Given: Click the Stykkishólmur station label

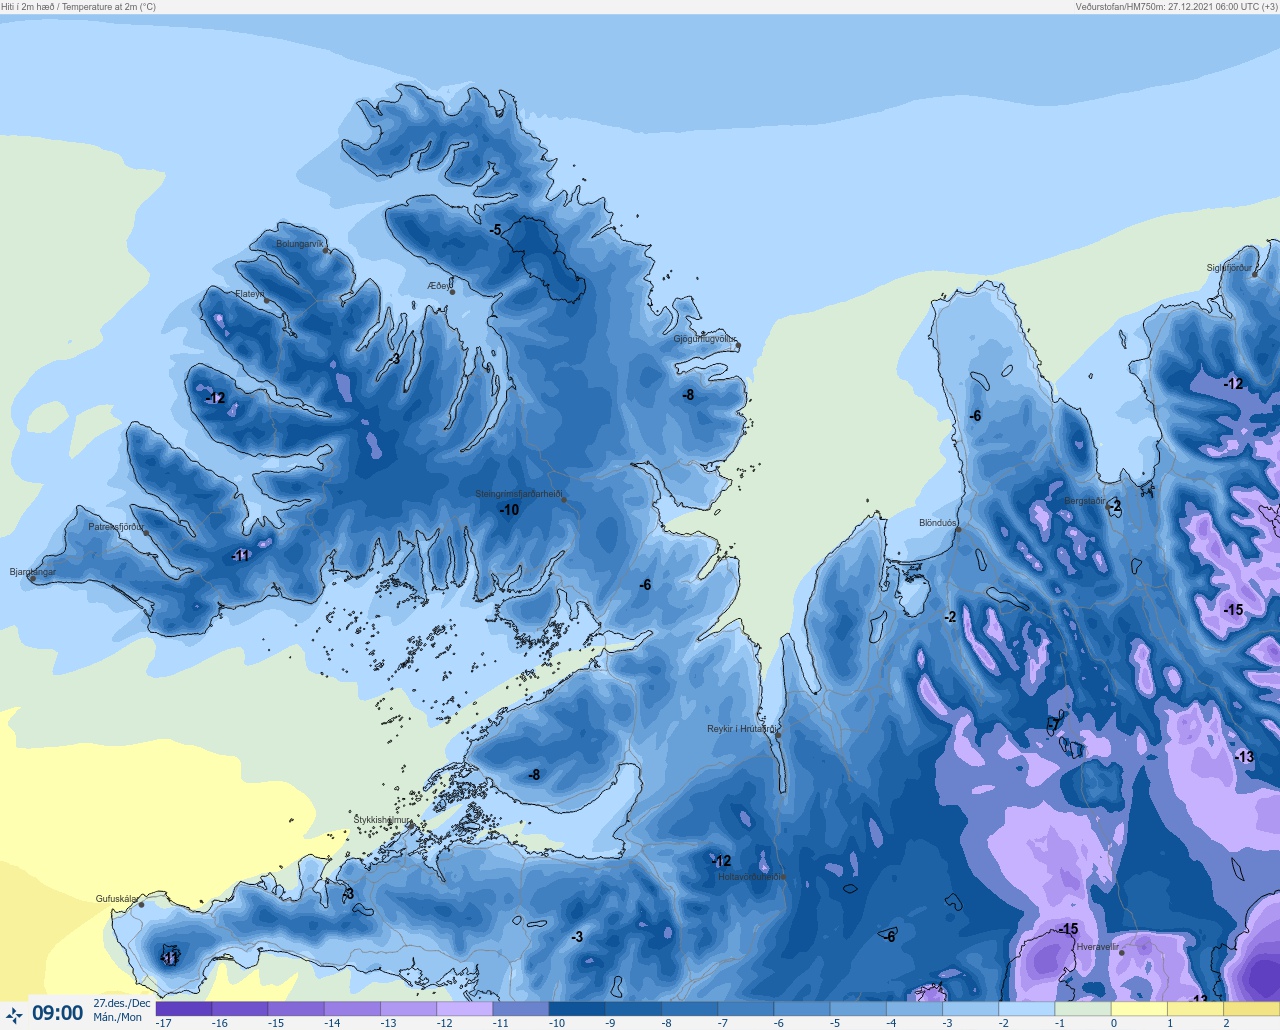Looking at the screenshot, I should [x=382, y=820].
